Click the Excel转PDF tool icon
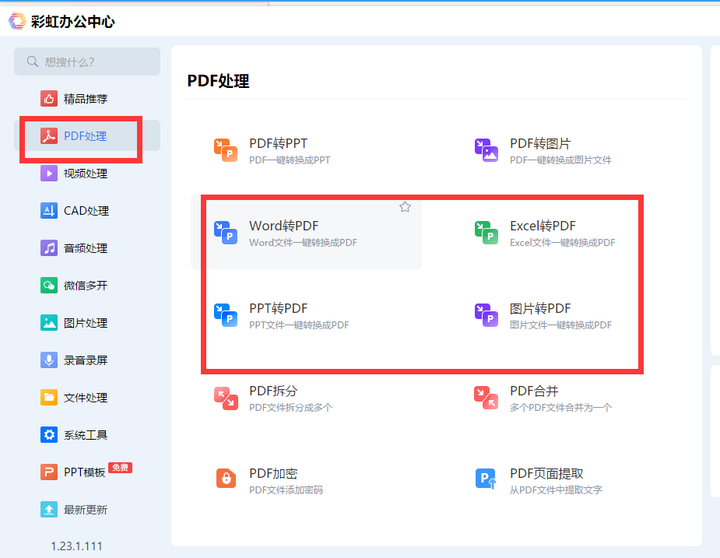 (486, 233)
